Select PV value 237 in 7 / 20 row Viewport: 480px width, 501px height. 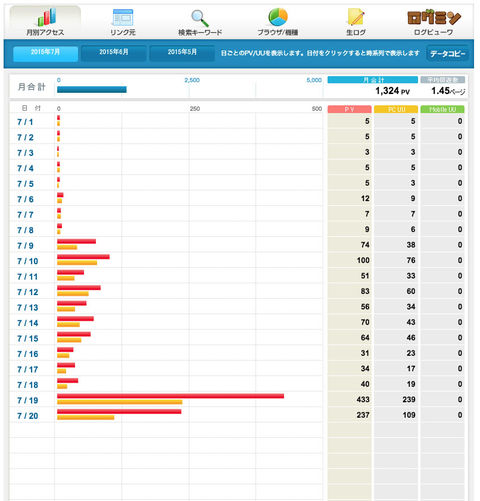tap(363, 415)
